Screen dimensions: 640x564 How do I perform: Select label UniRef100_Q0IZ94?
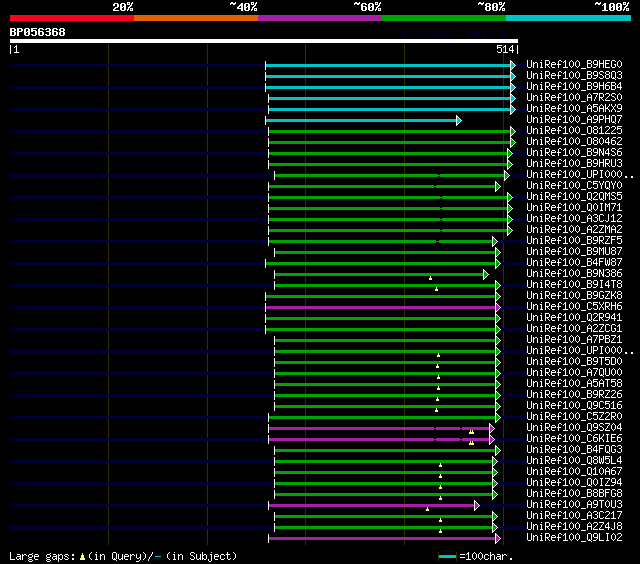tap(574, 483)
